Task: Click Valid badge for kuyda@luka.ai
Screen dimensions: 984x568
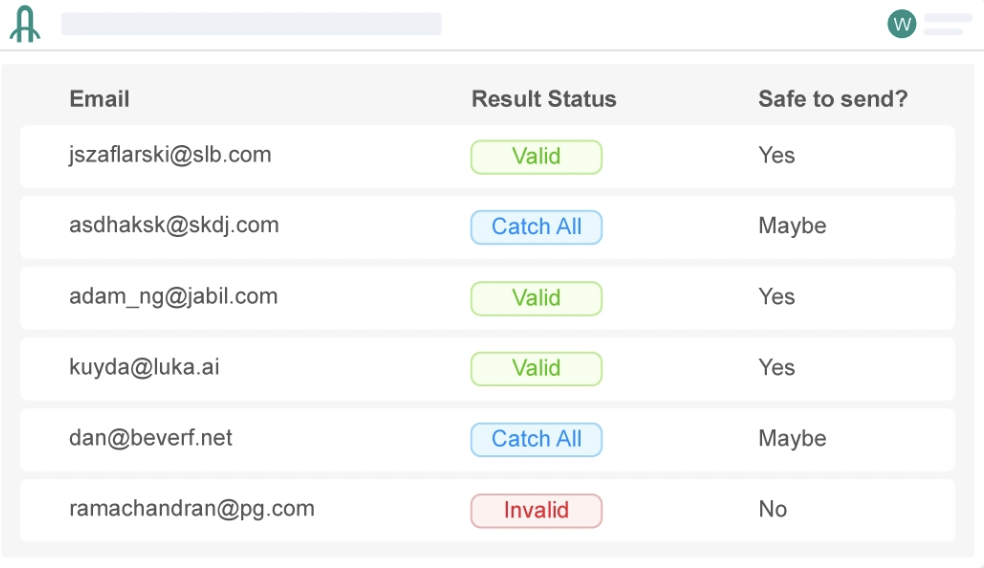Action: 536,369
